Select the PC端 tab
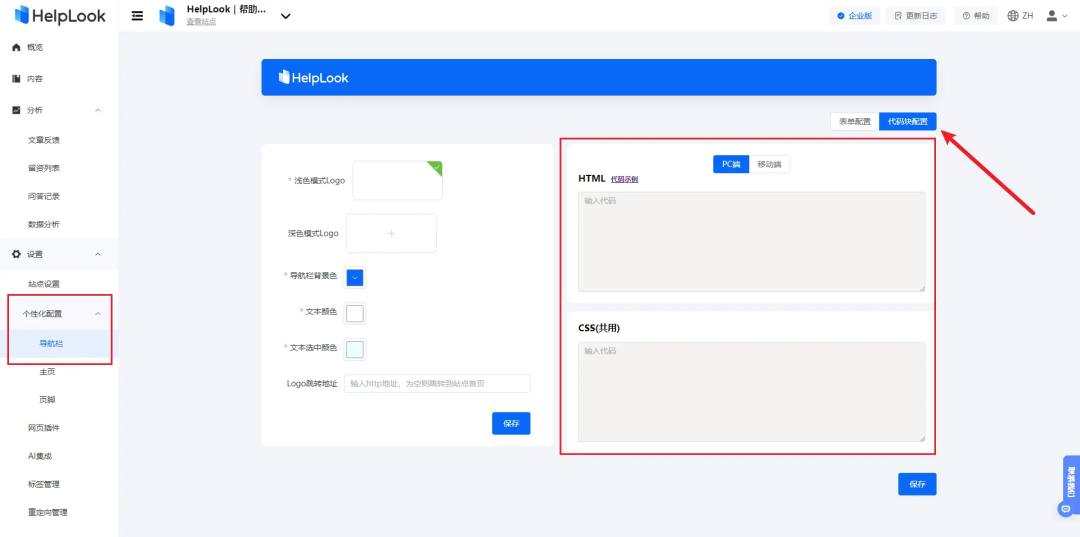The height and width of the screenshot is (537, 1080). [731, 165]
